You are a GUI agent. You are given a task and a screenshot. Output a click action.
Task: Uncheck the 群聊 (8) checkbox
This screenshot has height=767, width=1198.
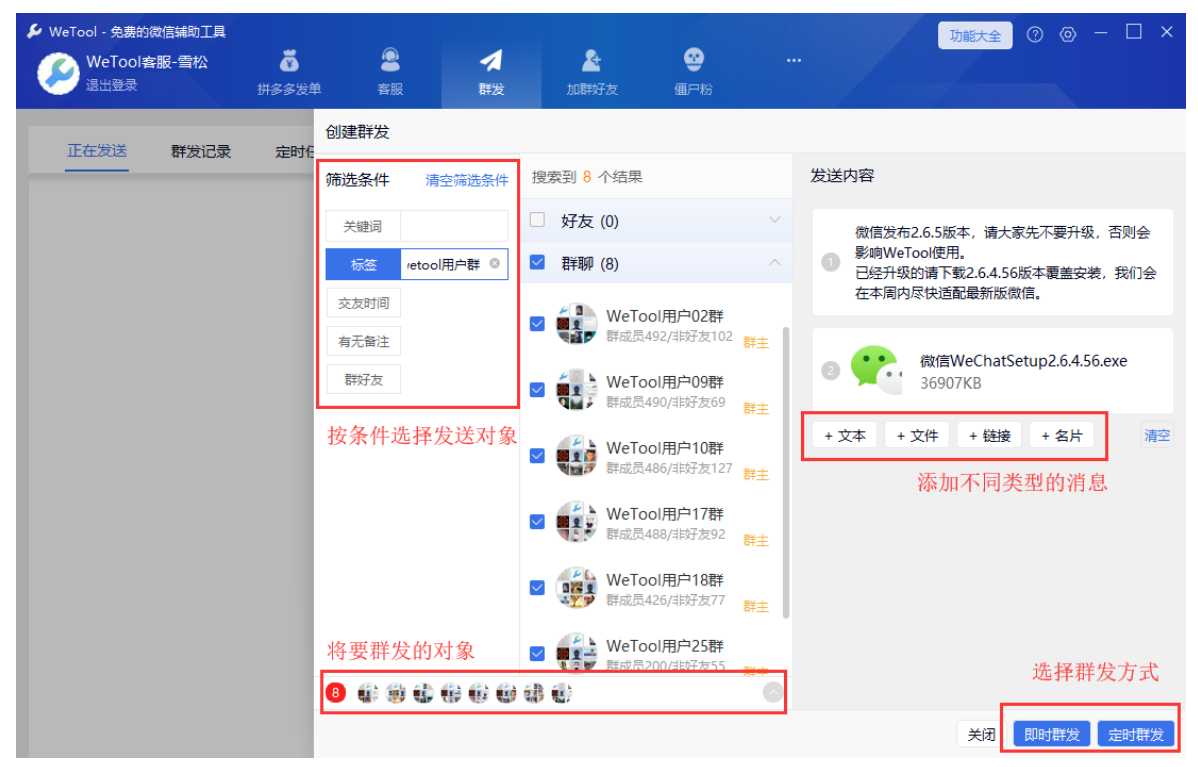point(537,263)
